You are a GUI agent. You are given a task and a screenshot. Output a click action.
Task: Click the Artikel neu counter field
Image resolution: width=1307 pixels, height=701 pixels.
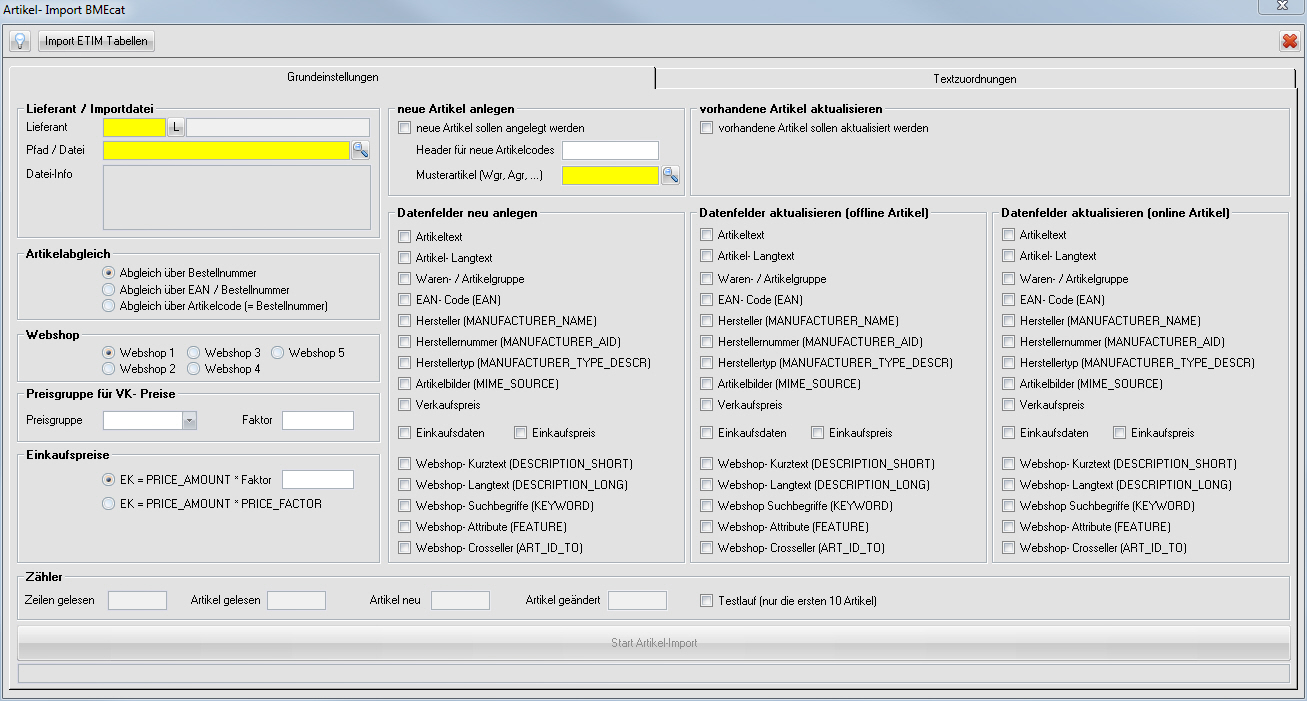pyautogui.click(x=460, y=601)
